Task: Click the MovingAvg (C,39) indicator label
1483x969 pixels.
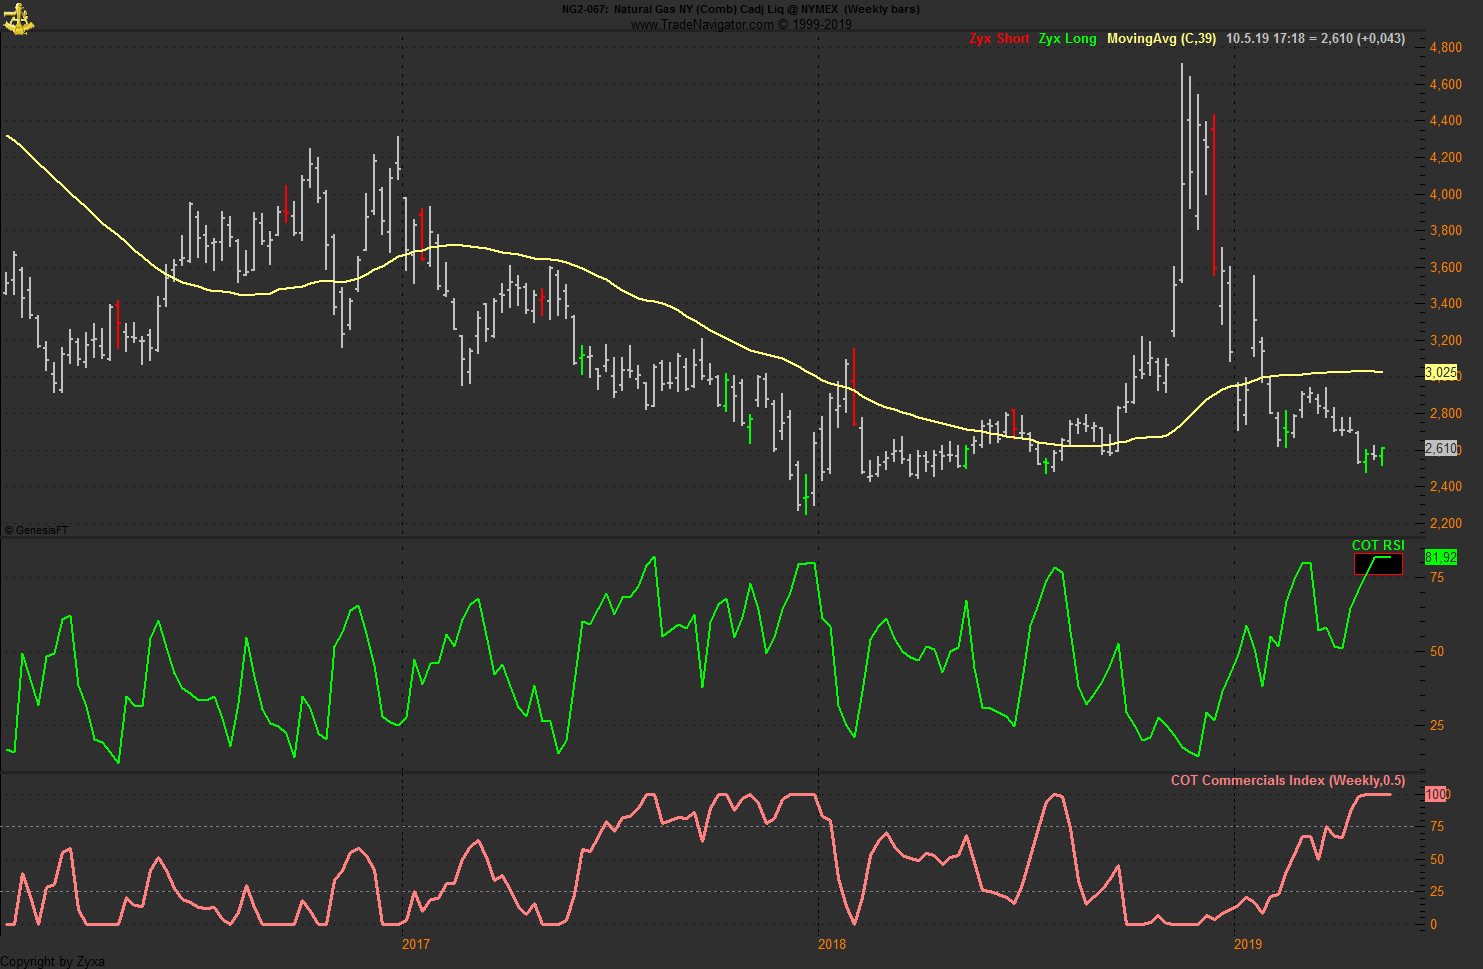Action: point(1161,39)
